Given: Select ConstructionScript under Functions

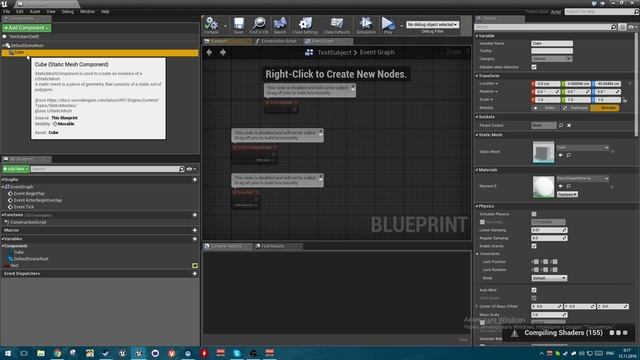Looking at the screenshot, I should pos(28,222).
